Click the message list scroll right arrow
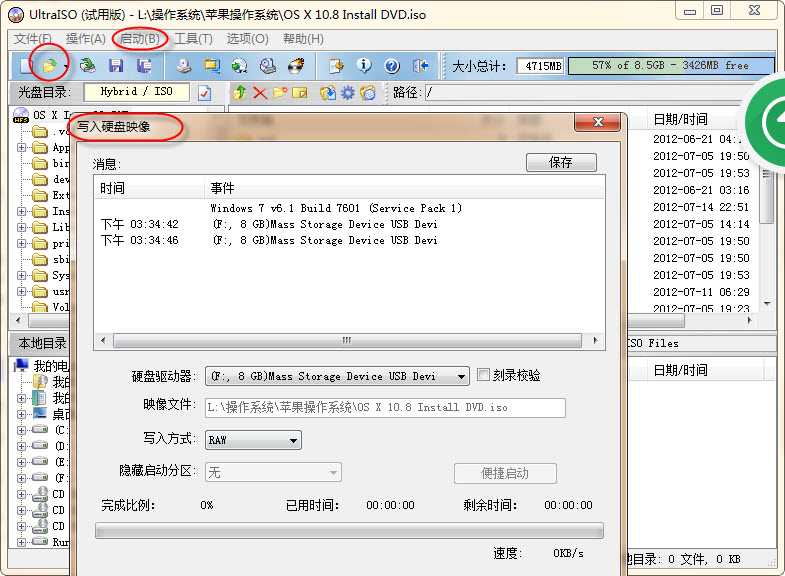785x576 pixels. point(595,340)
